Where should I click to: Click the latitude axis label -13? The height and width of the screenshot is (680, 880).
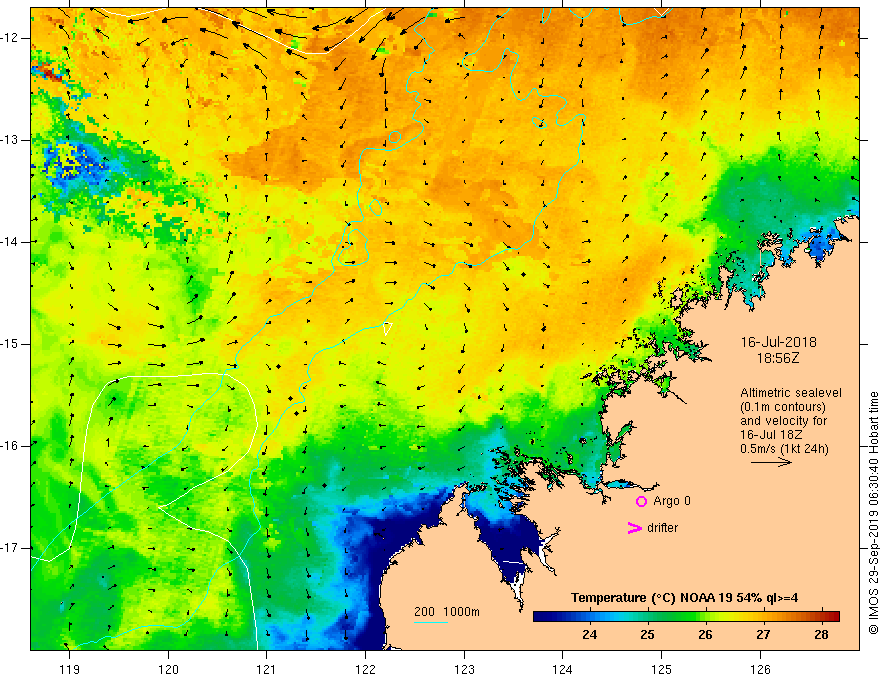click(11, 140)
